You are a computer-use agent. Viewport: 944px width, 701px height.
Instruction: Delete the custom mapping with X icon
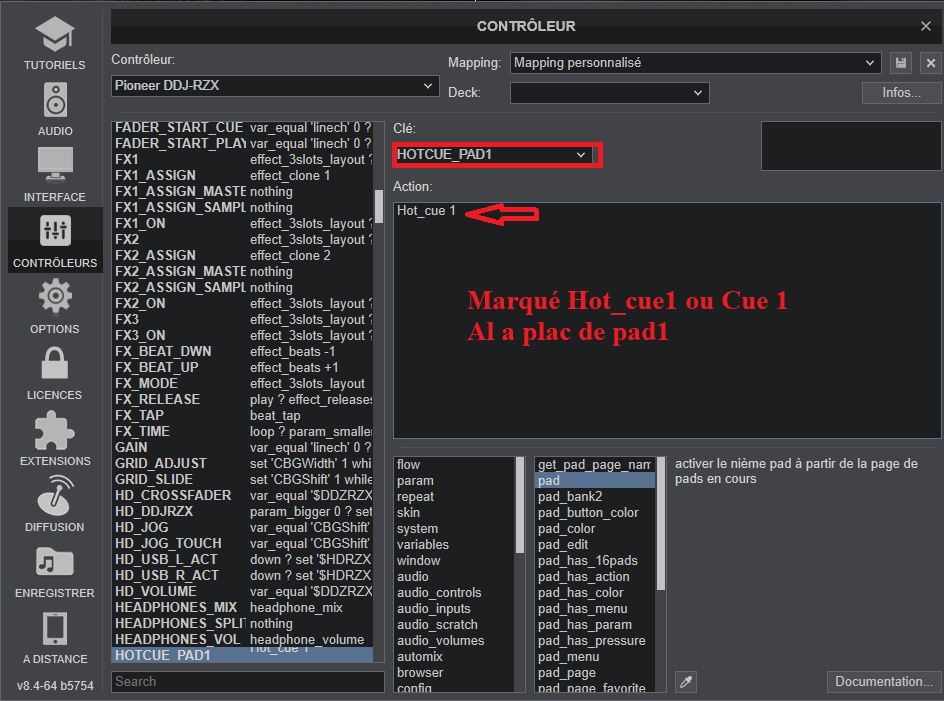click(930, 63)
